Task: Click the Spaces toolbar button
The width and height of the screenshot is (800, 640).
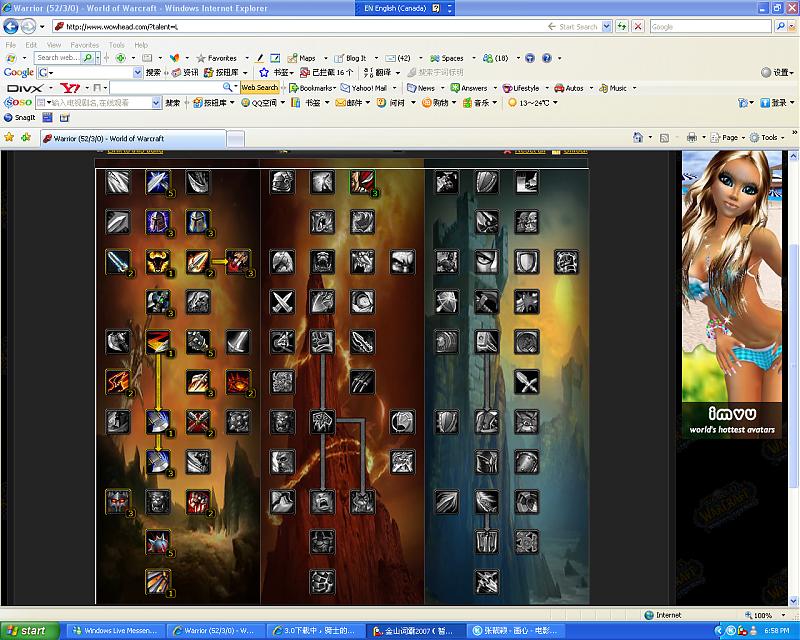Action: click(447, 58)
